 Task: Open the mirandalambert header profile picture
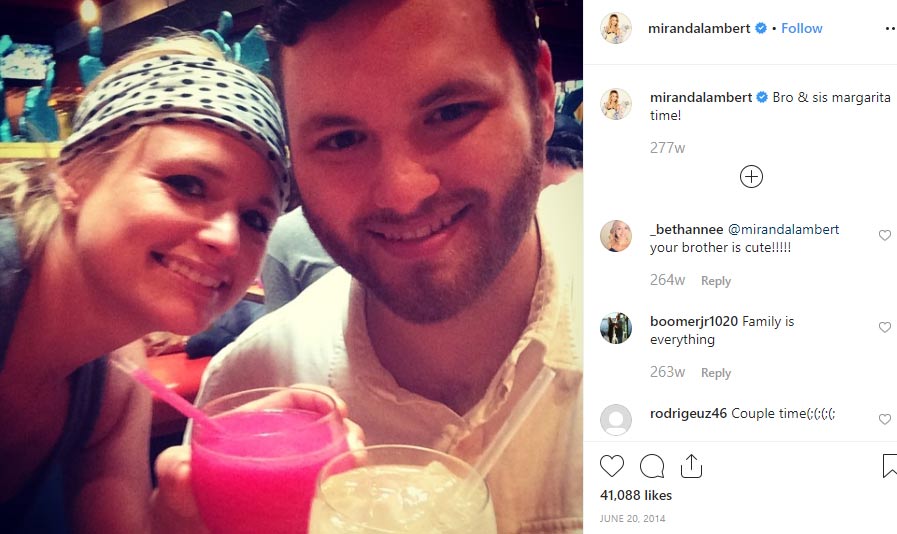616,27
